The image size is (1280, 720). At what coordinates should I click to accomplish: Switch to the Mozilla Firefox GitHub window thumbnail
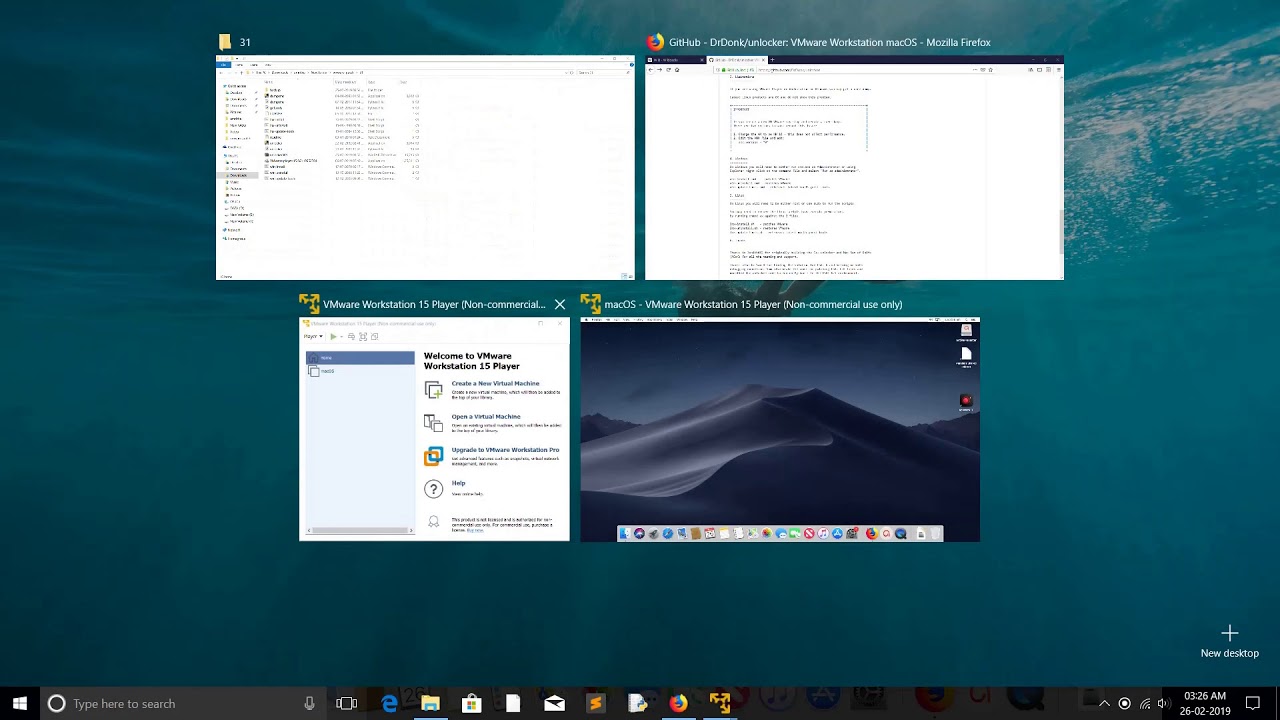[x=854, y=167]
